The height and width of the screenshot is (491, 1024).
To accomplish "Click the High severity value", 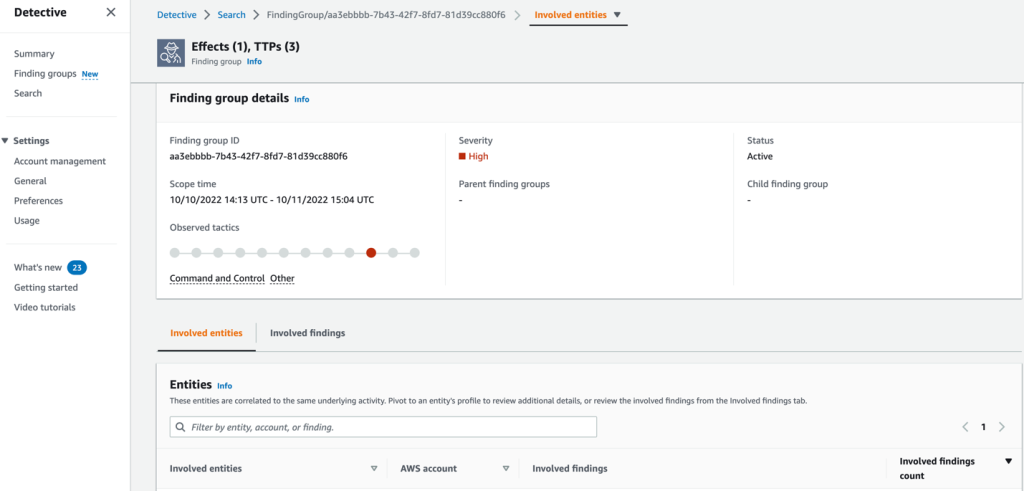I will (x=473, y=156).
